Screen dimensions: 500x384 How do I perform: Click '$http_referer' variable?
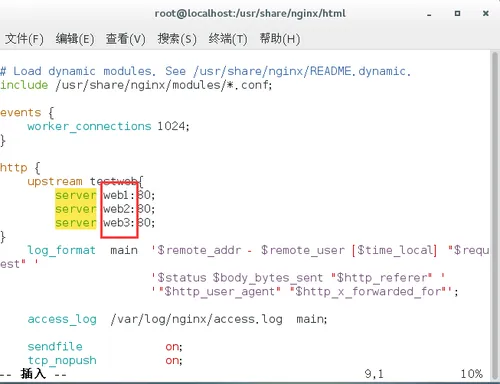[382, 278]
